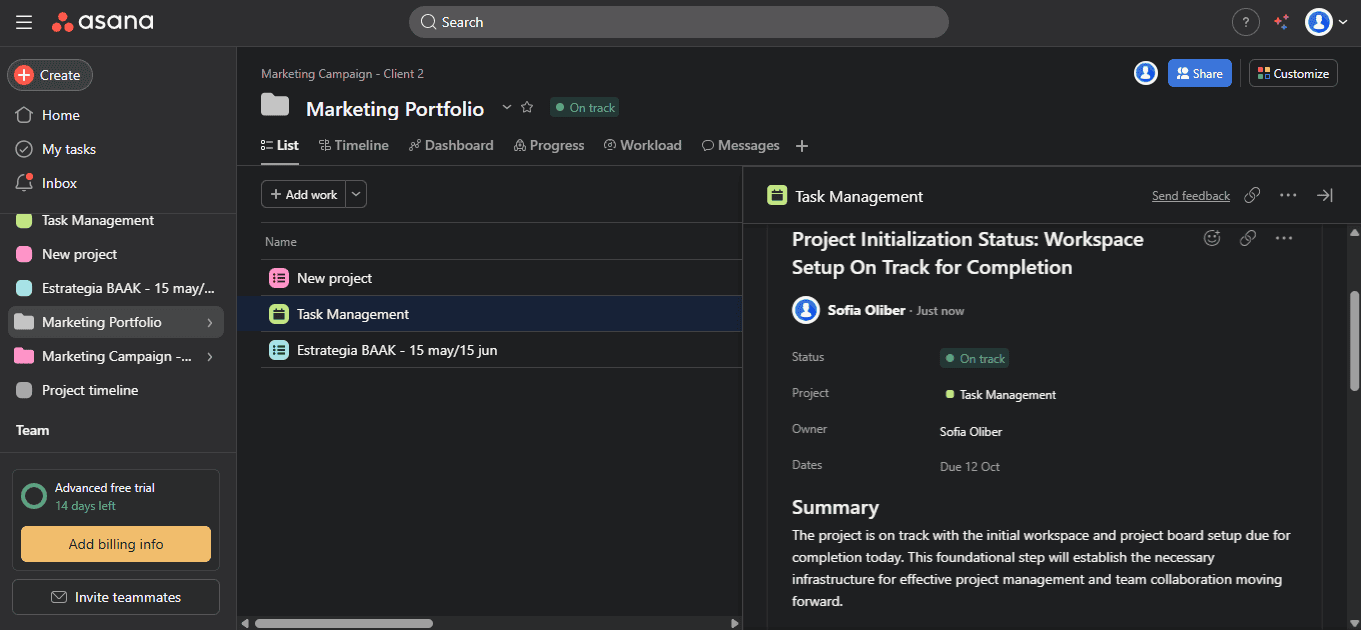Open more actions in Task Management header
Image resolution: width=1361 pixels, height=630 pixels.
[1288, 196]
